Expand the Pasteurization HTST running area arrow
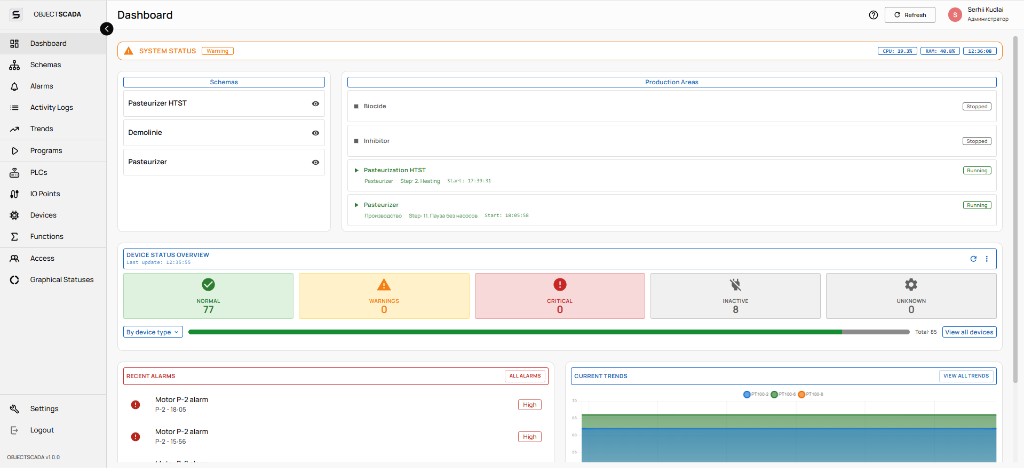 click(x=357, y=171)
